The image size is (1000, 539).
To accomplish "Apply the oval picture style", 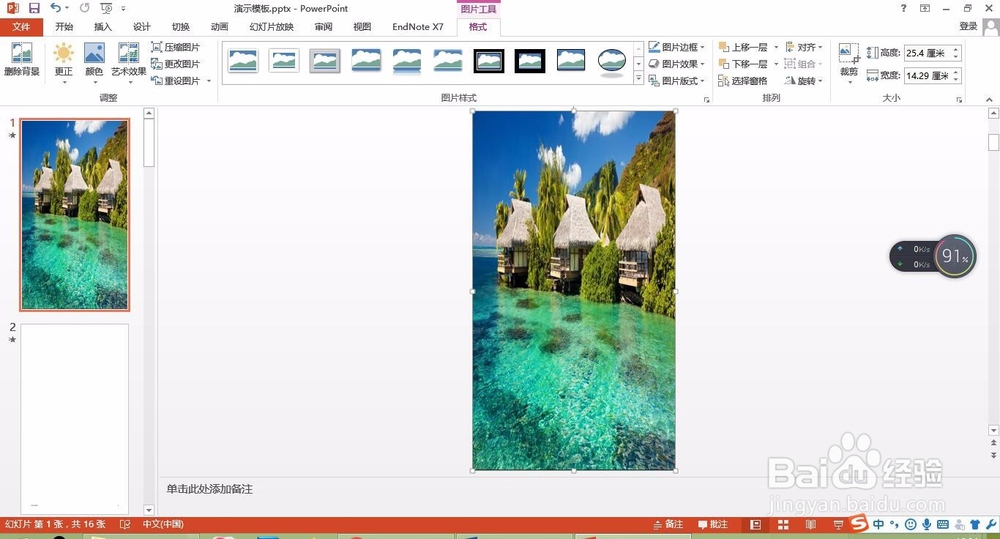I will click(612, 61).
